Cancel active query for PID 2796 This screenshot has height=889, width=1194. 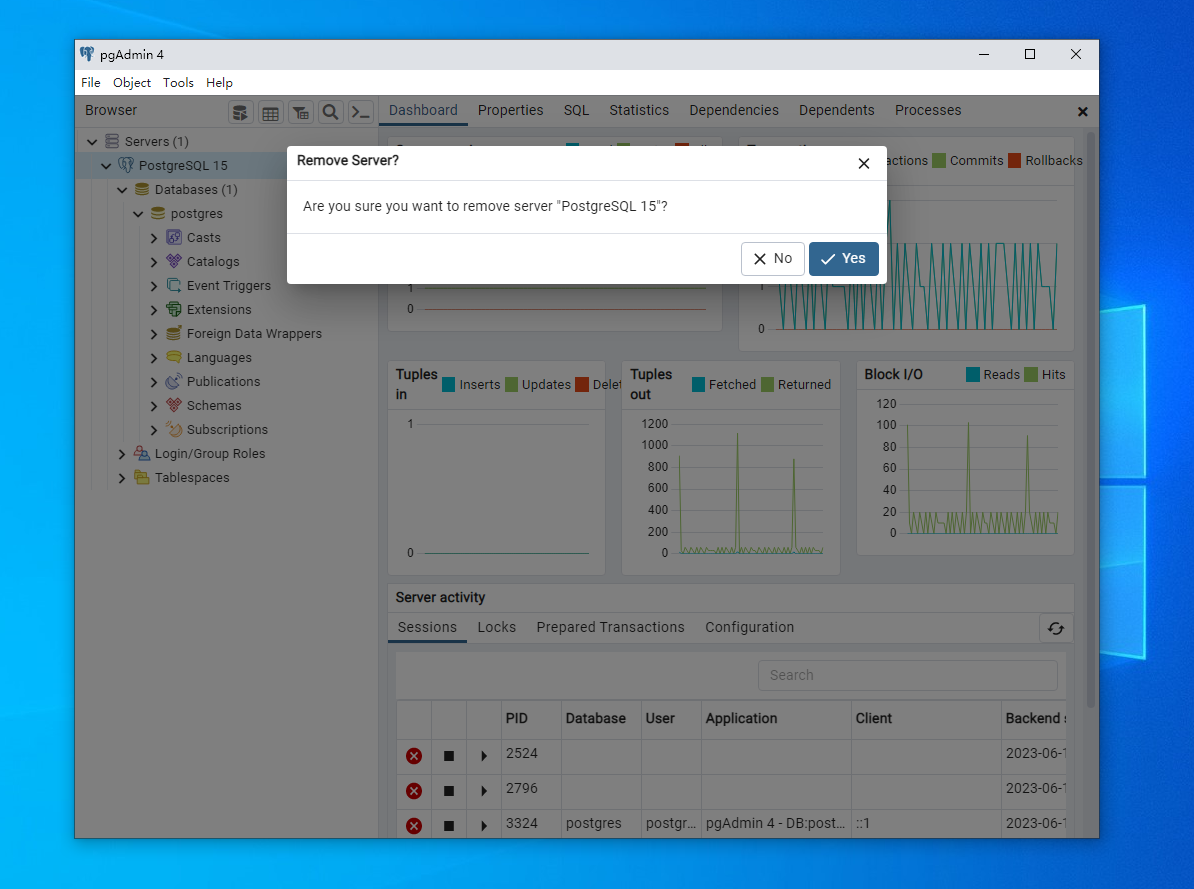449,791
